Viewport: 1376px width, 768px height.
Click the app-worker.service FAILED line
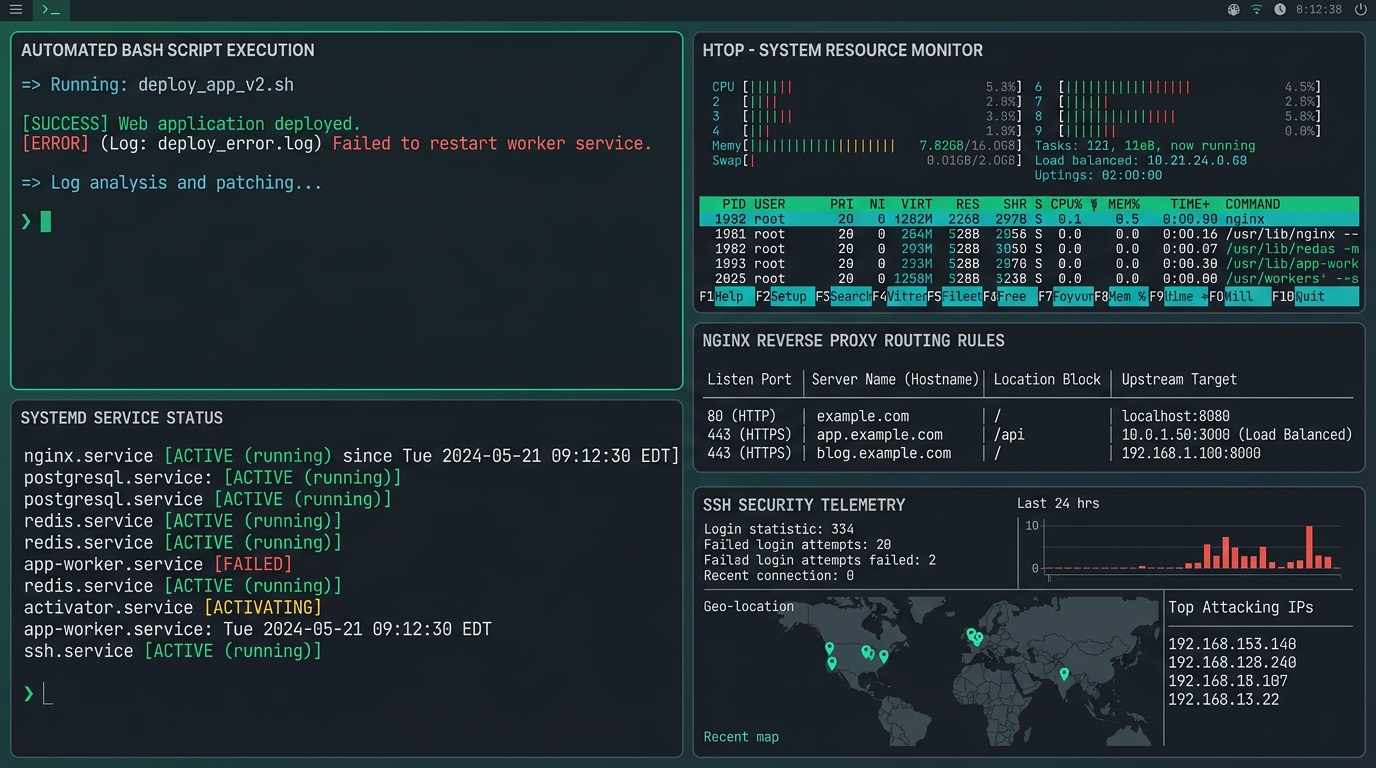(x=158, y=564)
